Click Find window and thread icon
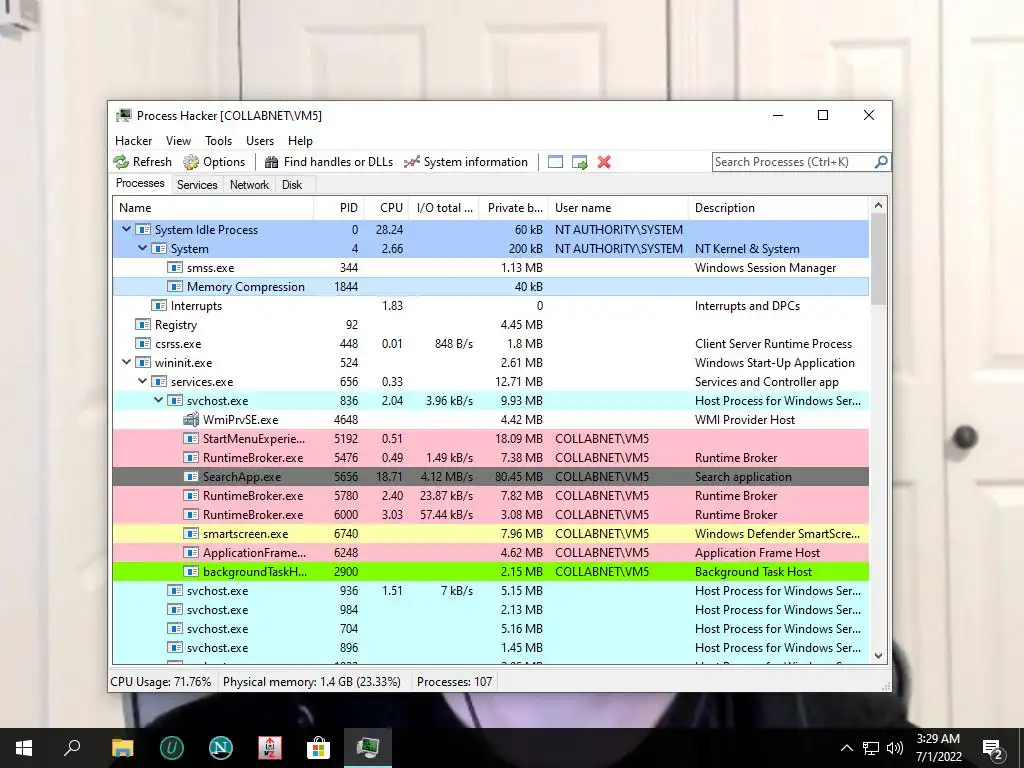The width and height of the screenshot is (1024, 768). pyautogui.click(x=579, y=162)
